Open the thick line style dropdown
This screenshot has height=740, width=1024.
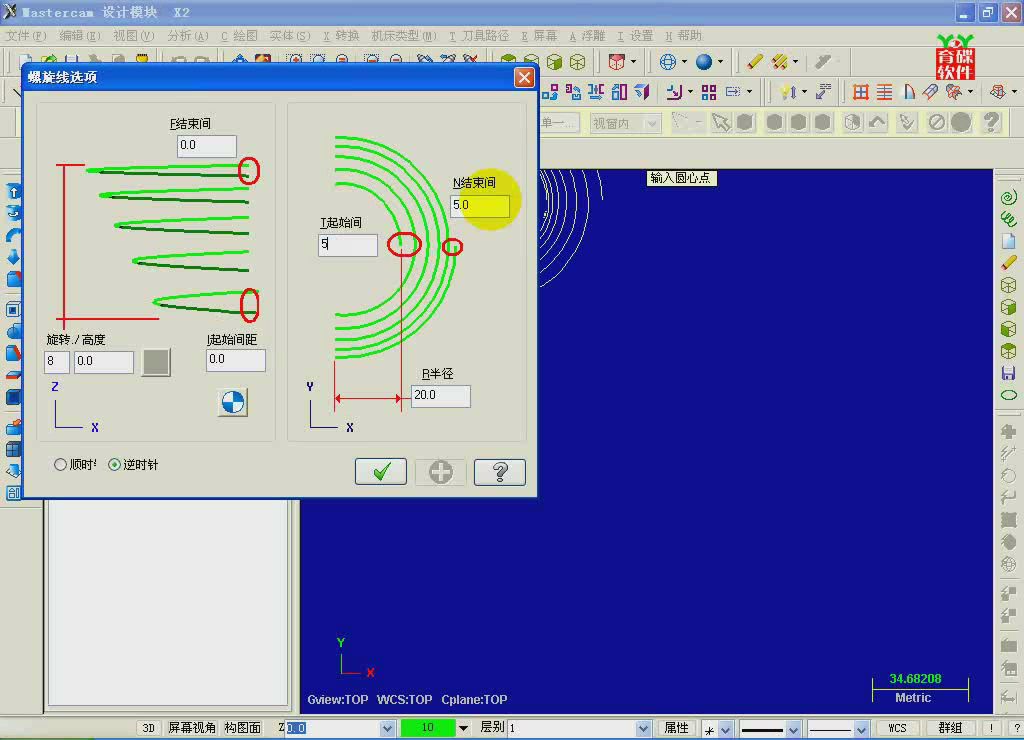(793, 728)
